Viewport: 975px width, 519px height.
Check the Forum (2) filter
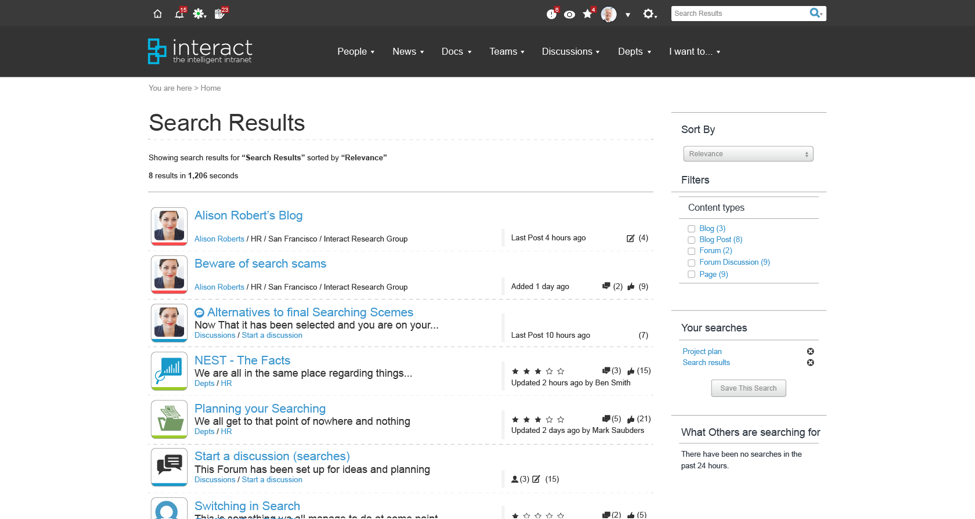click(x=691, y=251)
